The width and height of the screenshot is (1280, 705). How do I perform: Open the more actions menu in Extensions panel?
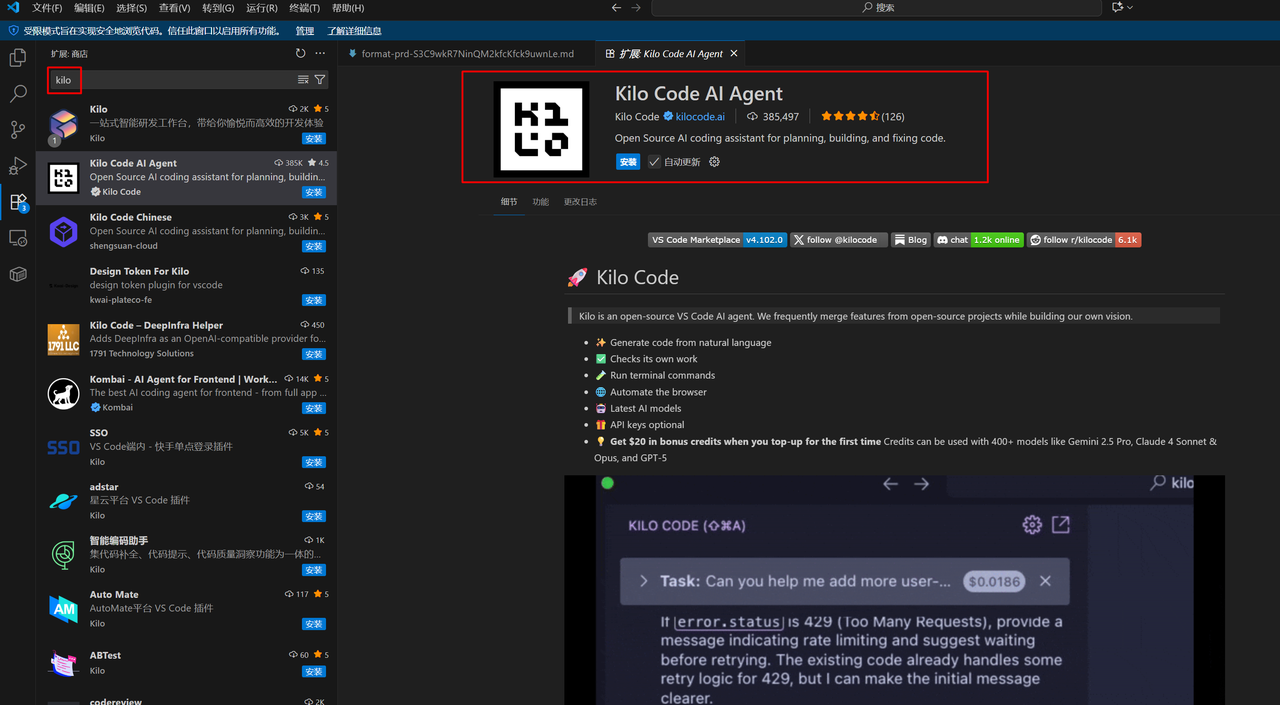[320, 53]
